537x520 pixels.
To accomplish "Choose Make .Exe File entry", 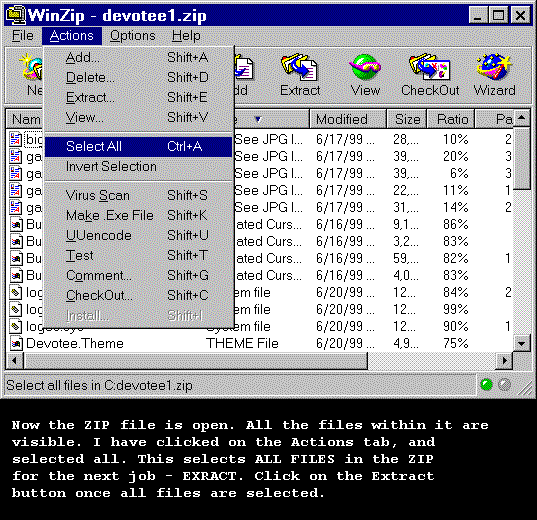I will click(139, 215).
